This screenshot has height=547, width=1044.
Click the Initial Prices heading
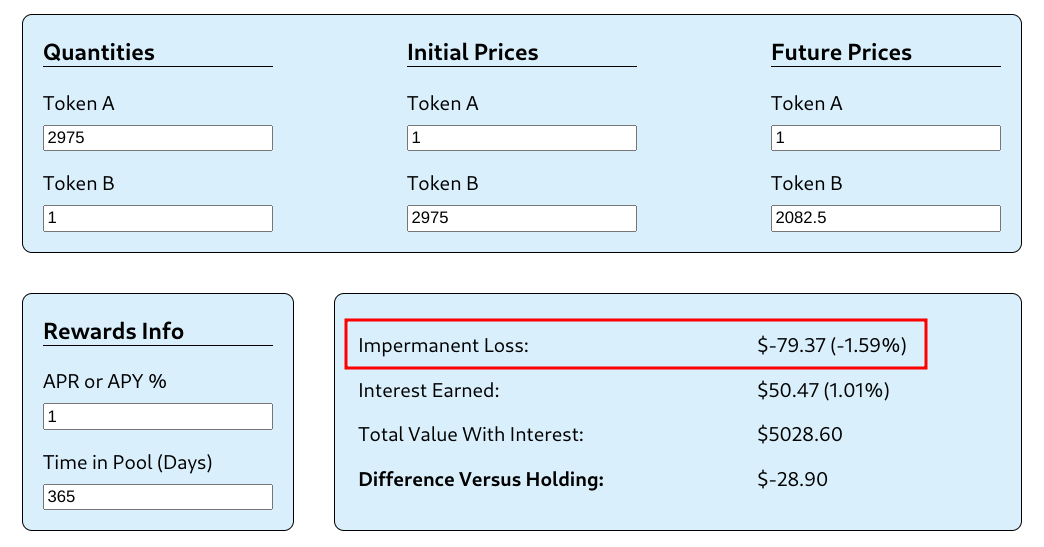point(473,53)
